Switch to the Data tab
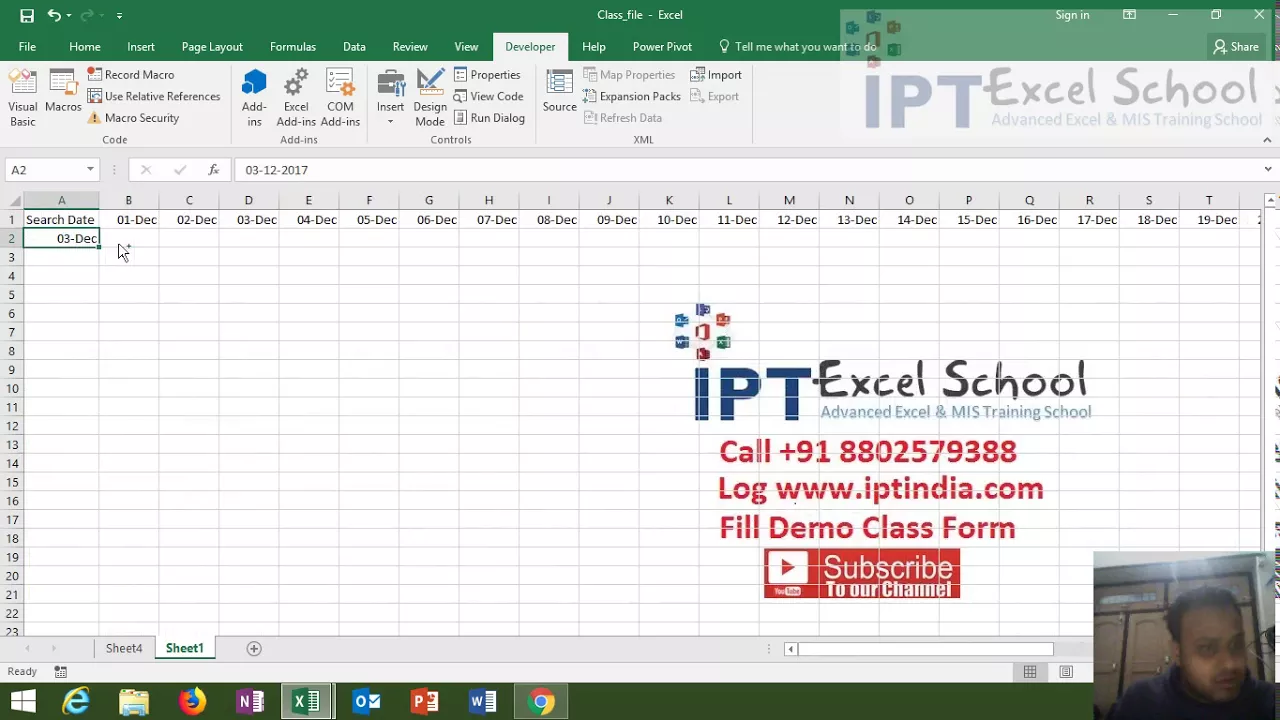Viewport: 1280px width, 720px height. (354, 47)
